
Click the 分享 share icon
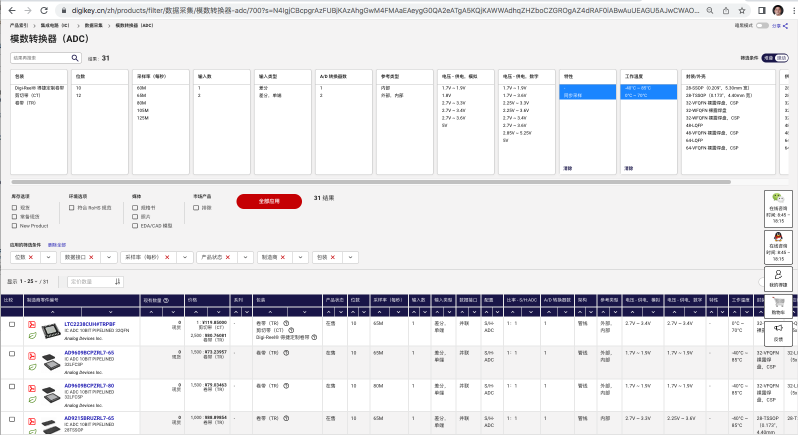pyautogui.click(x=785, y=25)
